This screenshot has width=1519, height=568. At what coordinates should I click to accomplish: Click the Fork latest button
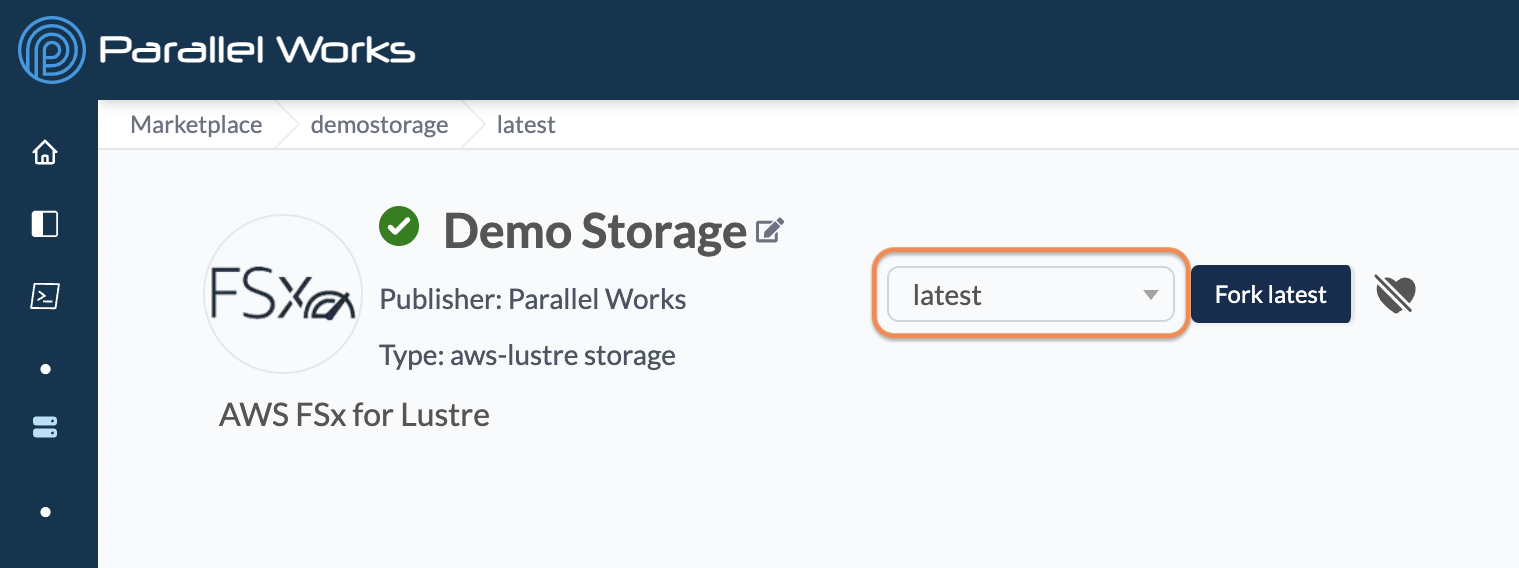pos(1271,294)
